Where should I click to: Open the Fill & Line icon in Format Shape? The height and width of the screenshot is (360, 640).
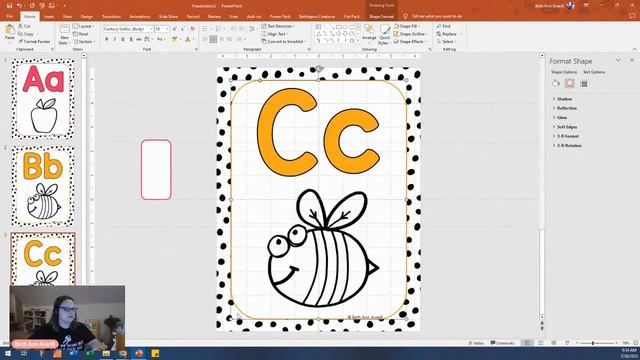556,84
